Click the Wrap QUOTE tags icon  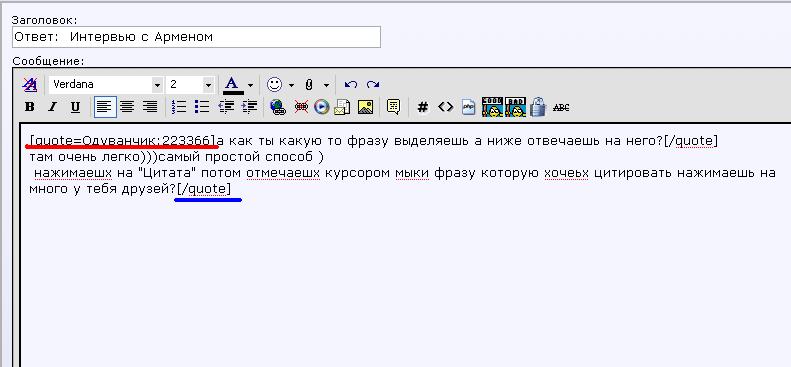point(393,107)
